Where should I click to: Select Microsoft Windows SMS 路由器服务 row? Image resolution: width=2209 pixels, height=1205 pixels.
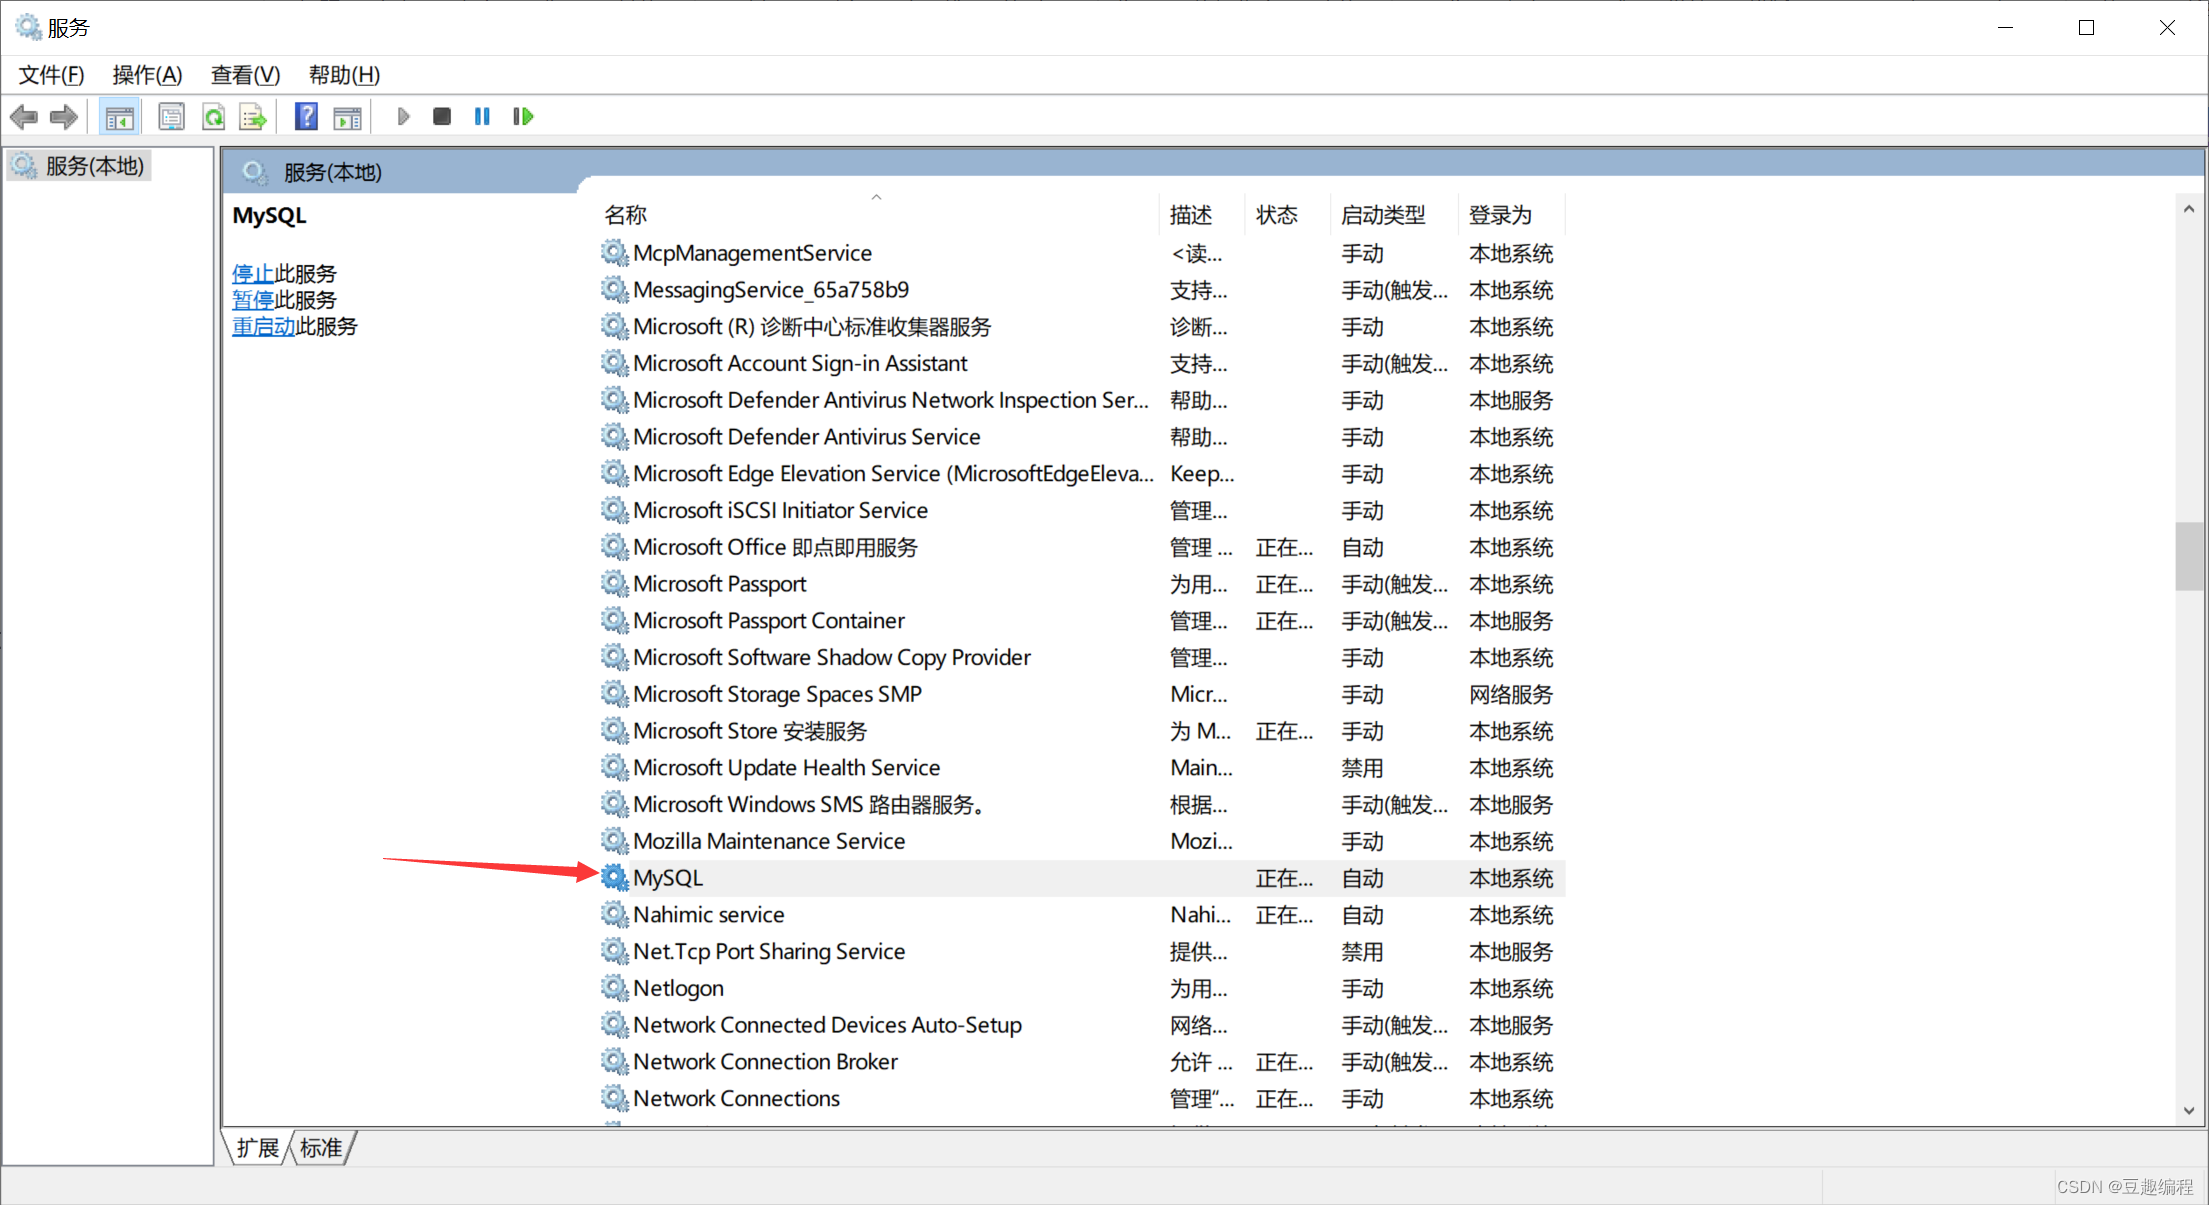(1082, 805)
